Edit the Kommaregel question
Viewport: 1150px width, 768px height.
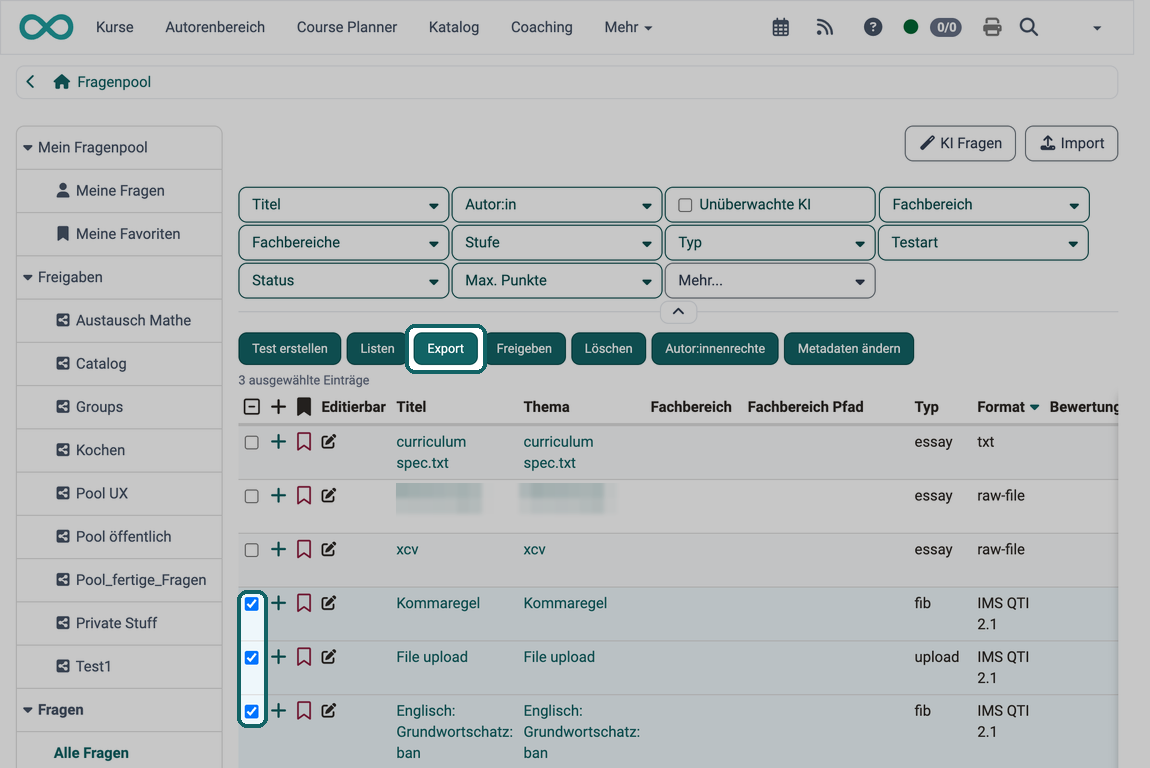pyautogui.click(x=329, y=603)
